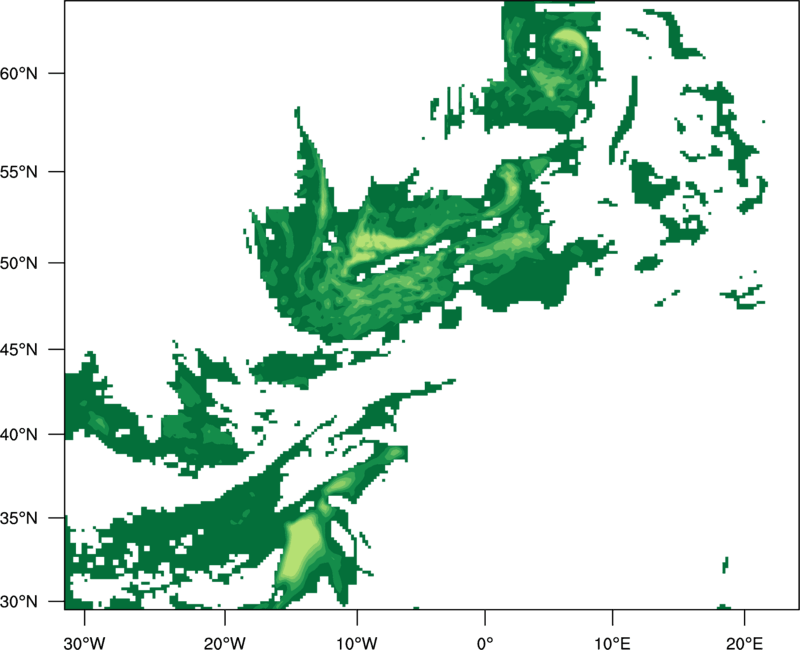Click the 60°N latitude label
This screenshot has width=800, height=650.
click(x=19, y=73)
